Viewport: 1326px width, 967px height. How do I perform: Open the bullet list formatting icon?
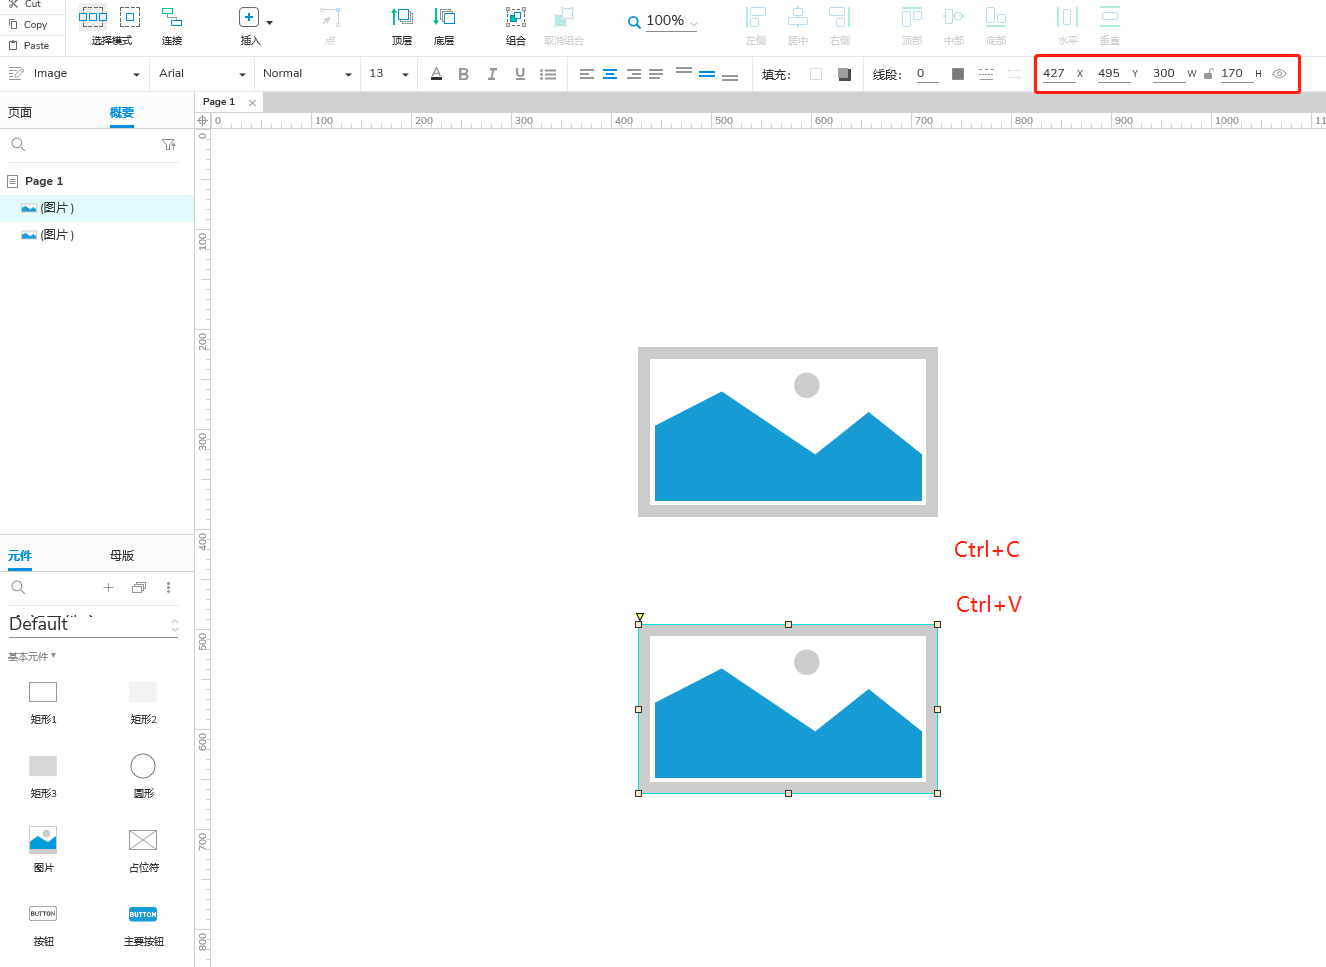pyautogui.click(x=548, y=74)
